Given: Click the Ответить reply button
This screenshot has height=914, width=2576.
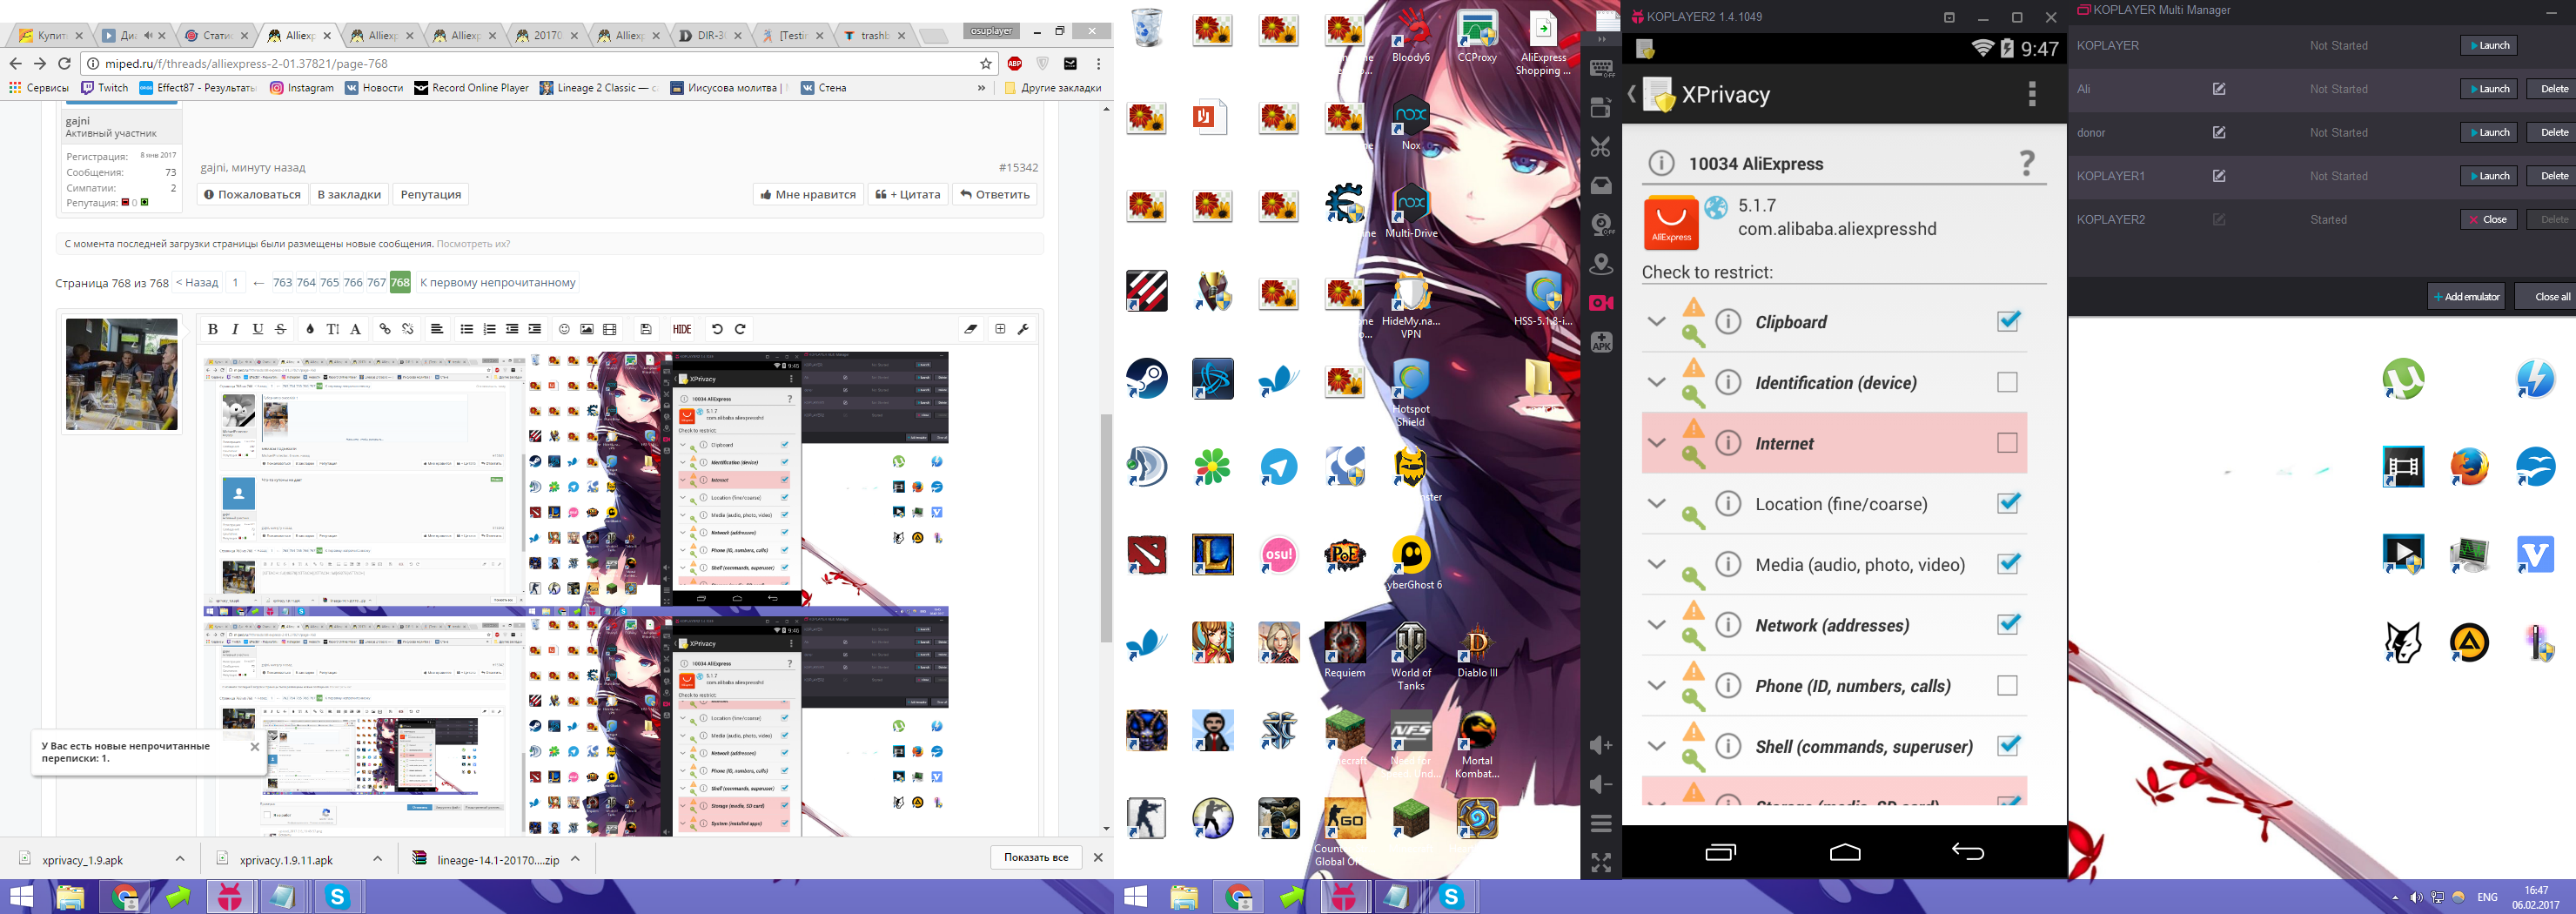Looking at the screenshot, I should click(995, 194).
